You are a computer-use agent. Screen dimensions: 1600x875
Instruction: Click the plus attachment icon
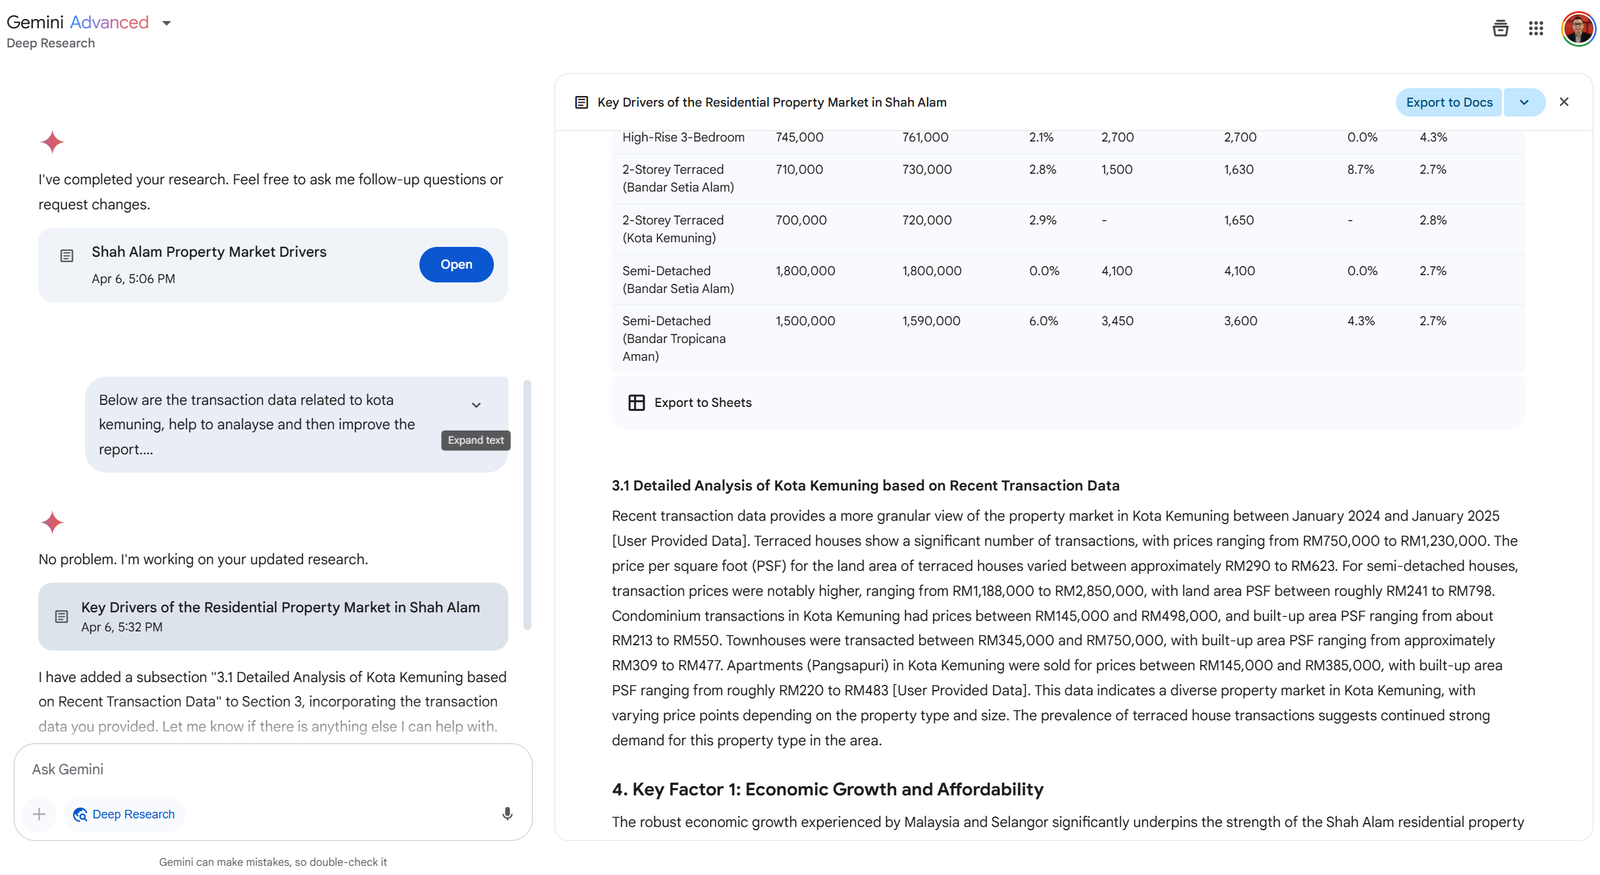click(x=39, y=814)
